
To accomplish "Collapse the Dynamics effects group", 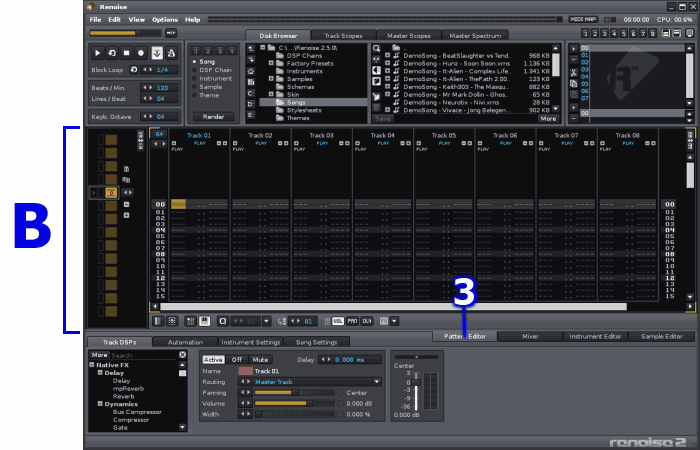I will [100, 404].
